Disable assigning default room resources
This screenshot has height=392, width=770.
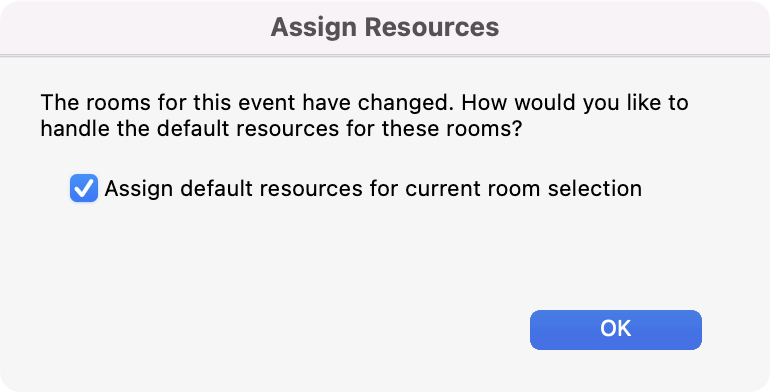[84, 188]
